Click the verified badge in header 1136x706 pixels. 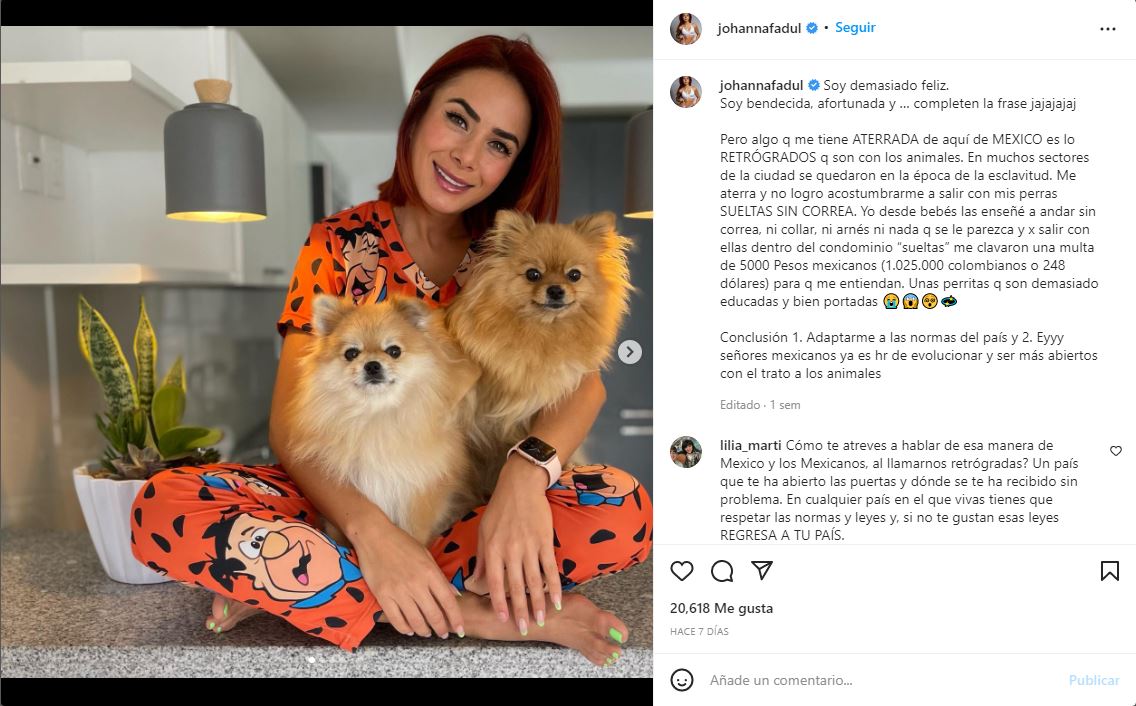[x=812, y=28]
